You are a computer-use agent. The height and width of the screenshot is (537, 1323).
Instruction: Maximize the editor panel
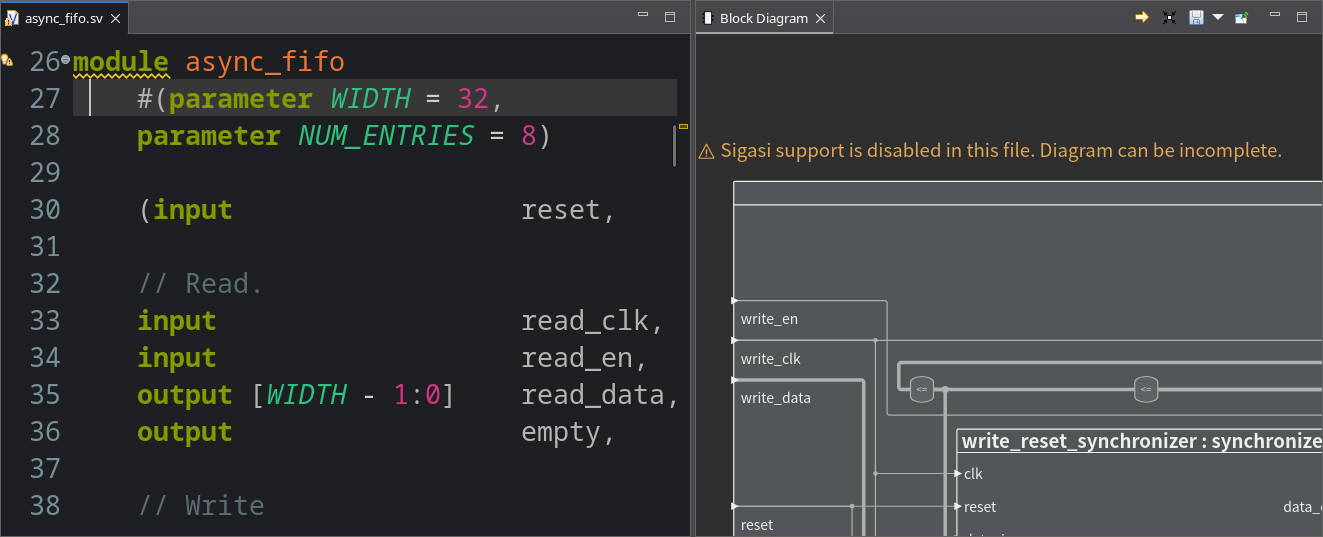[x=670, y=17]
